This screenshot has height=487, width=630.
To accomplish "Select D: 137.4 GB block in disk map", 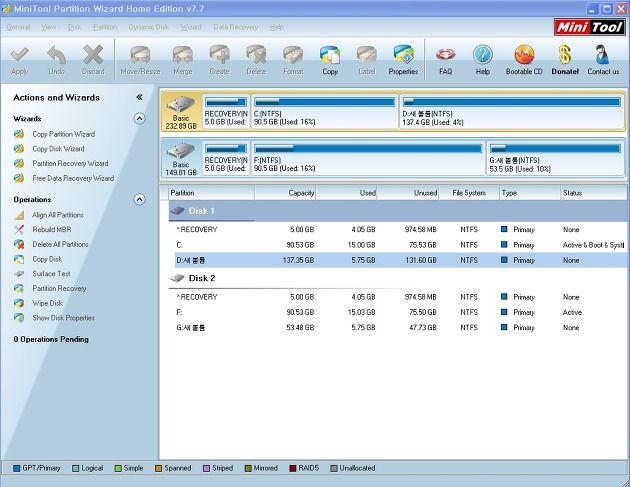I will [511, 111].
